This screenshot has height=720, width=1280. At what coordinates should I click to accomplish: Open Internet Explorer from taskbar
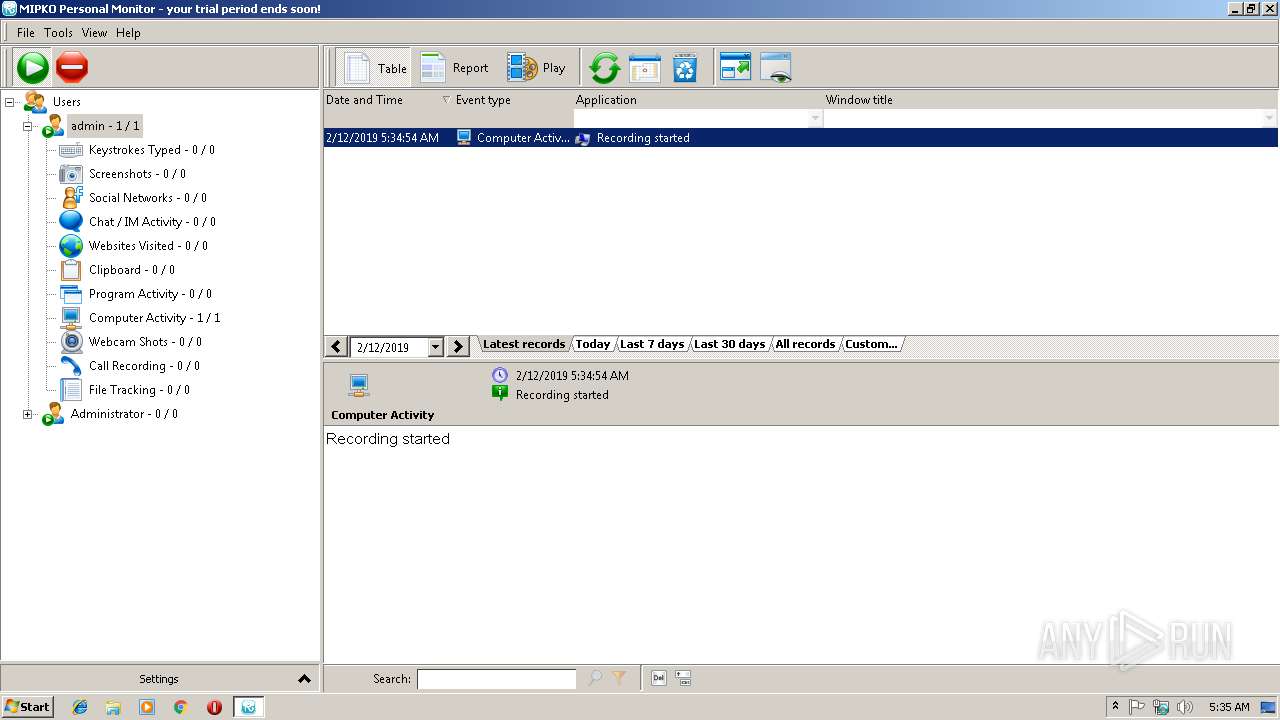pyautogui.click(x=80, y=707)
